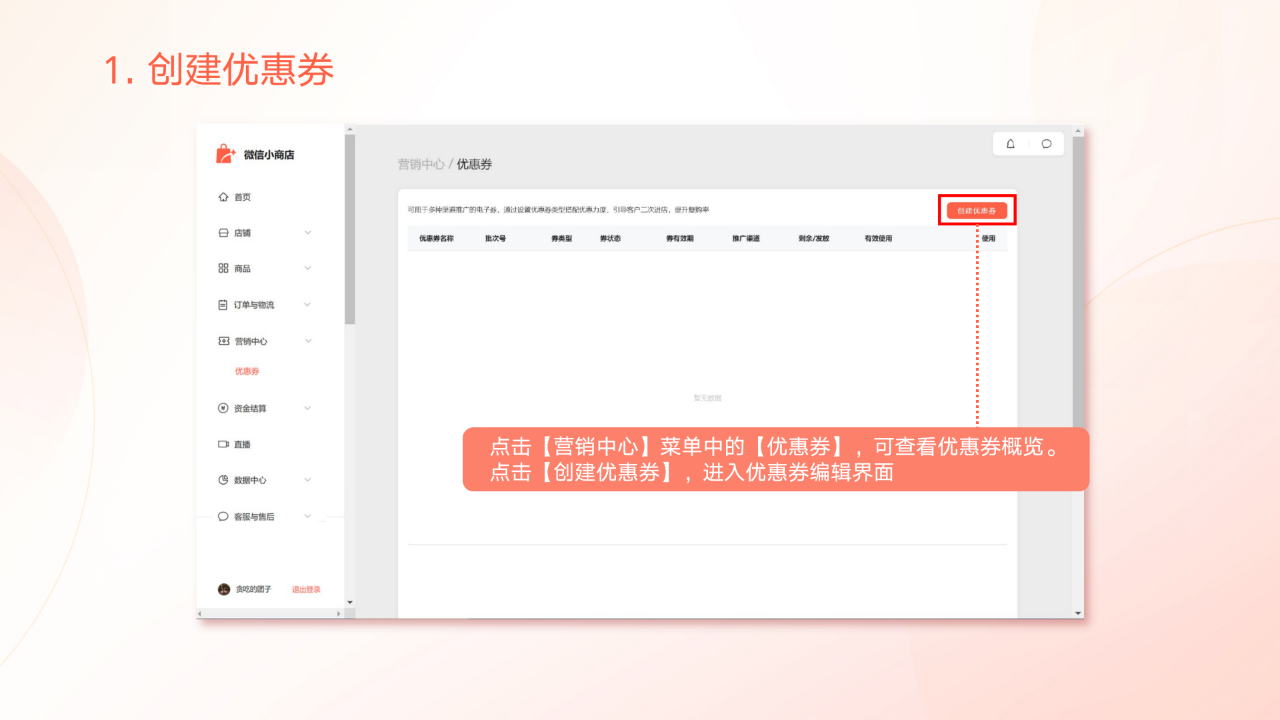Click the 首页 home icon
The height and width of the screenshot is (720, 1280).
223,197
